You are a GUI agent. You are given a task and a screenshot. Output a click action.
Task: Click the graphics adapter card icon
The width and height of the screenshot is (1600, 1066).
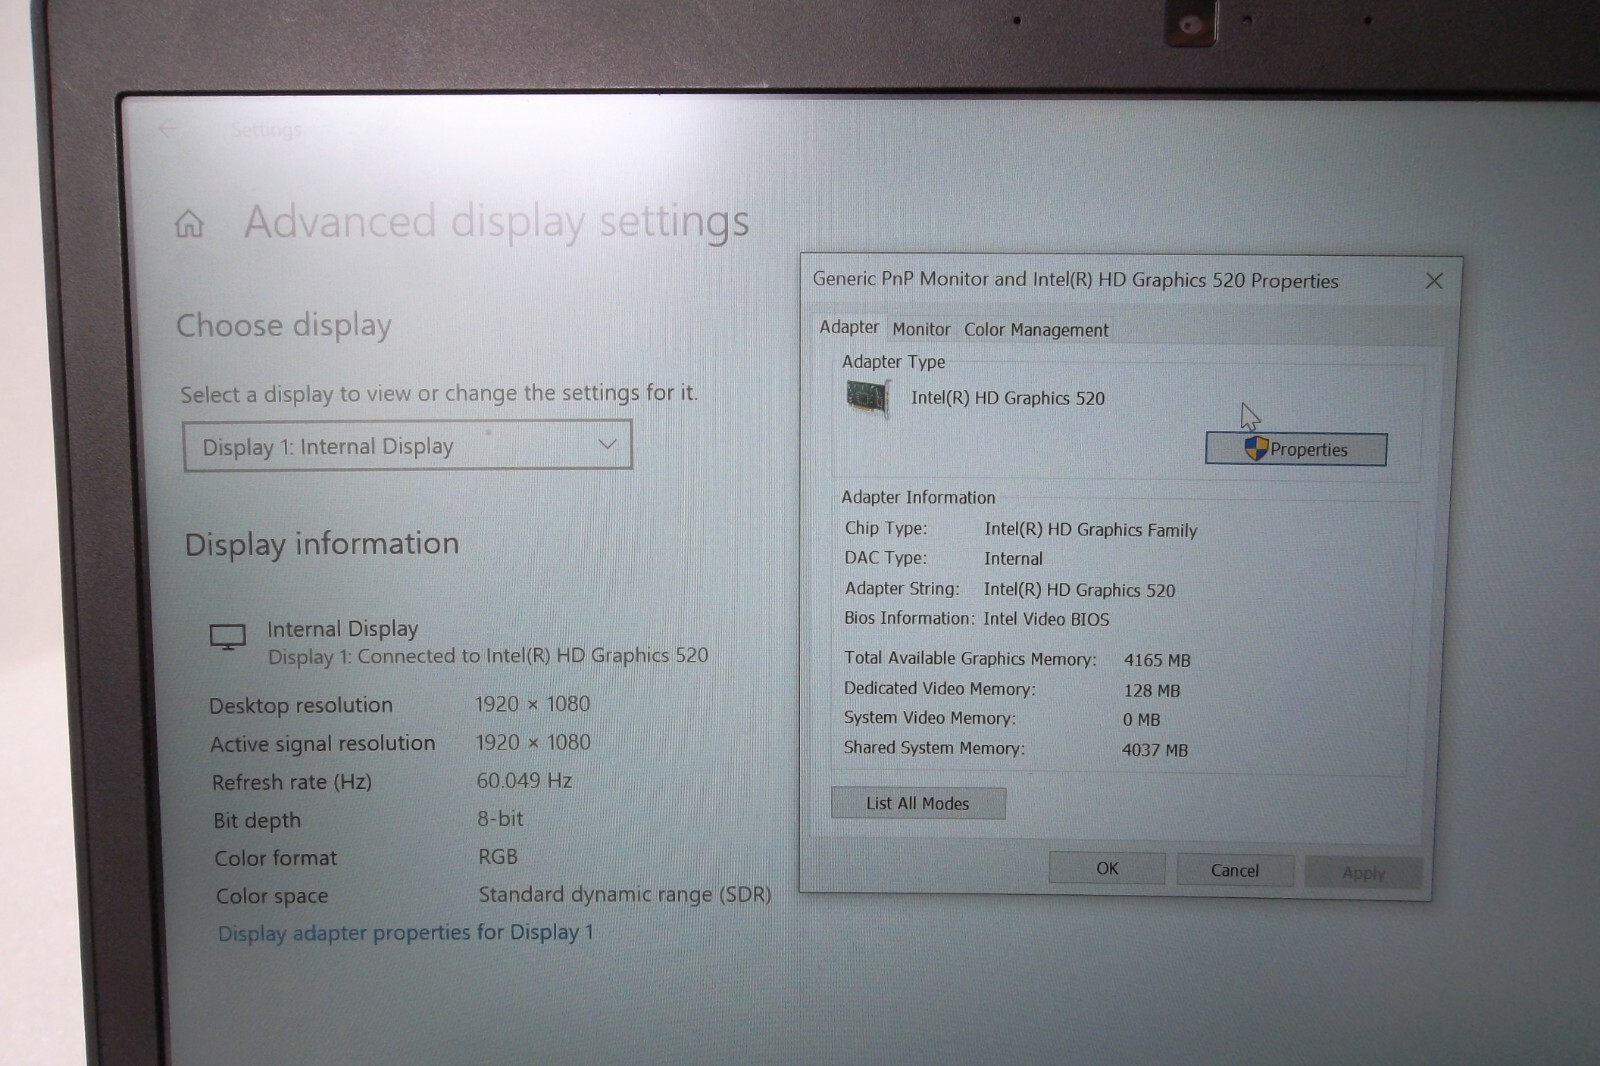[x=868, y=397]
